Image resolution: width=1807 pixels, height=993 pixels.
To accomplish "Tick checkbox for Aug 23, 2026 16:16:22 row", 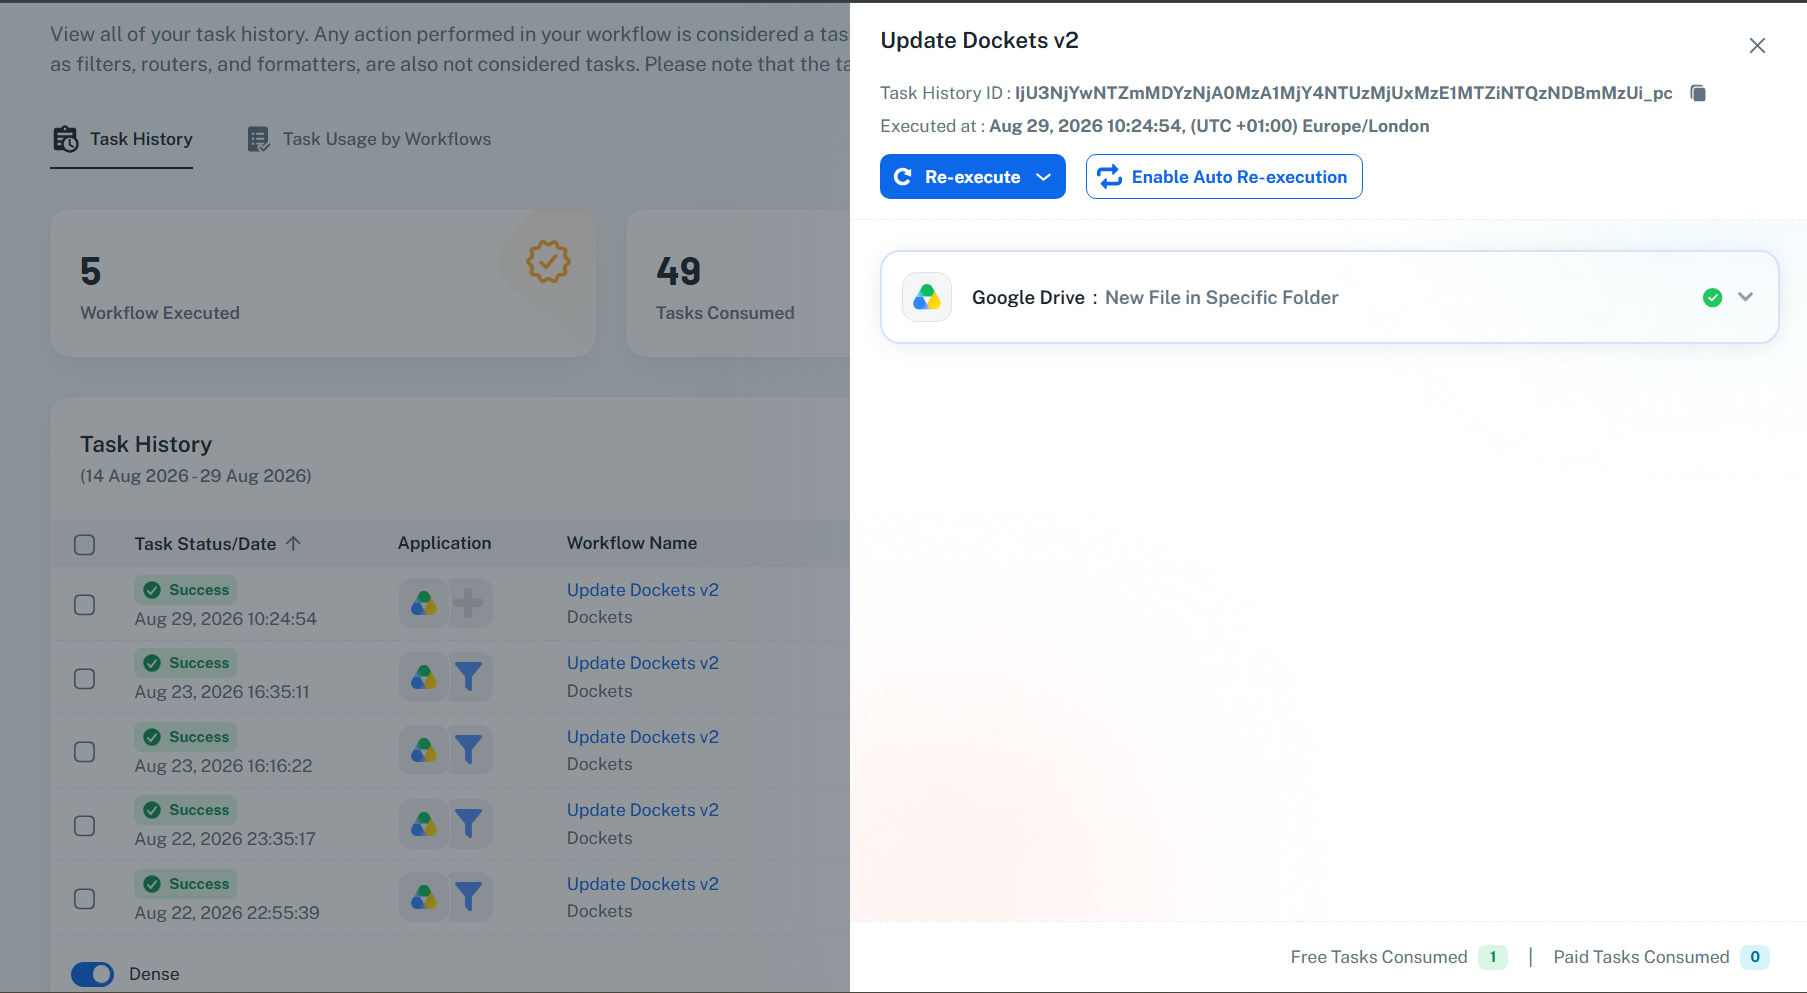I will coord(85,752).
